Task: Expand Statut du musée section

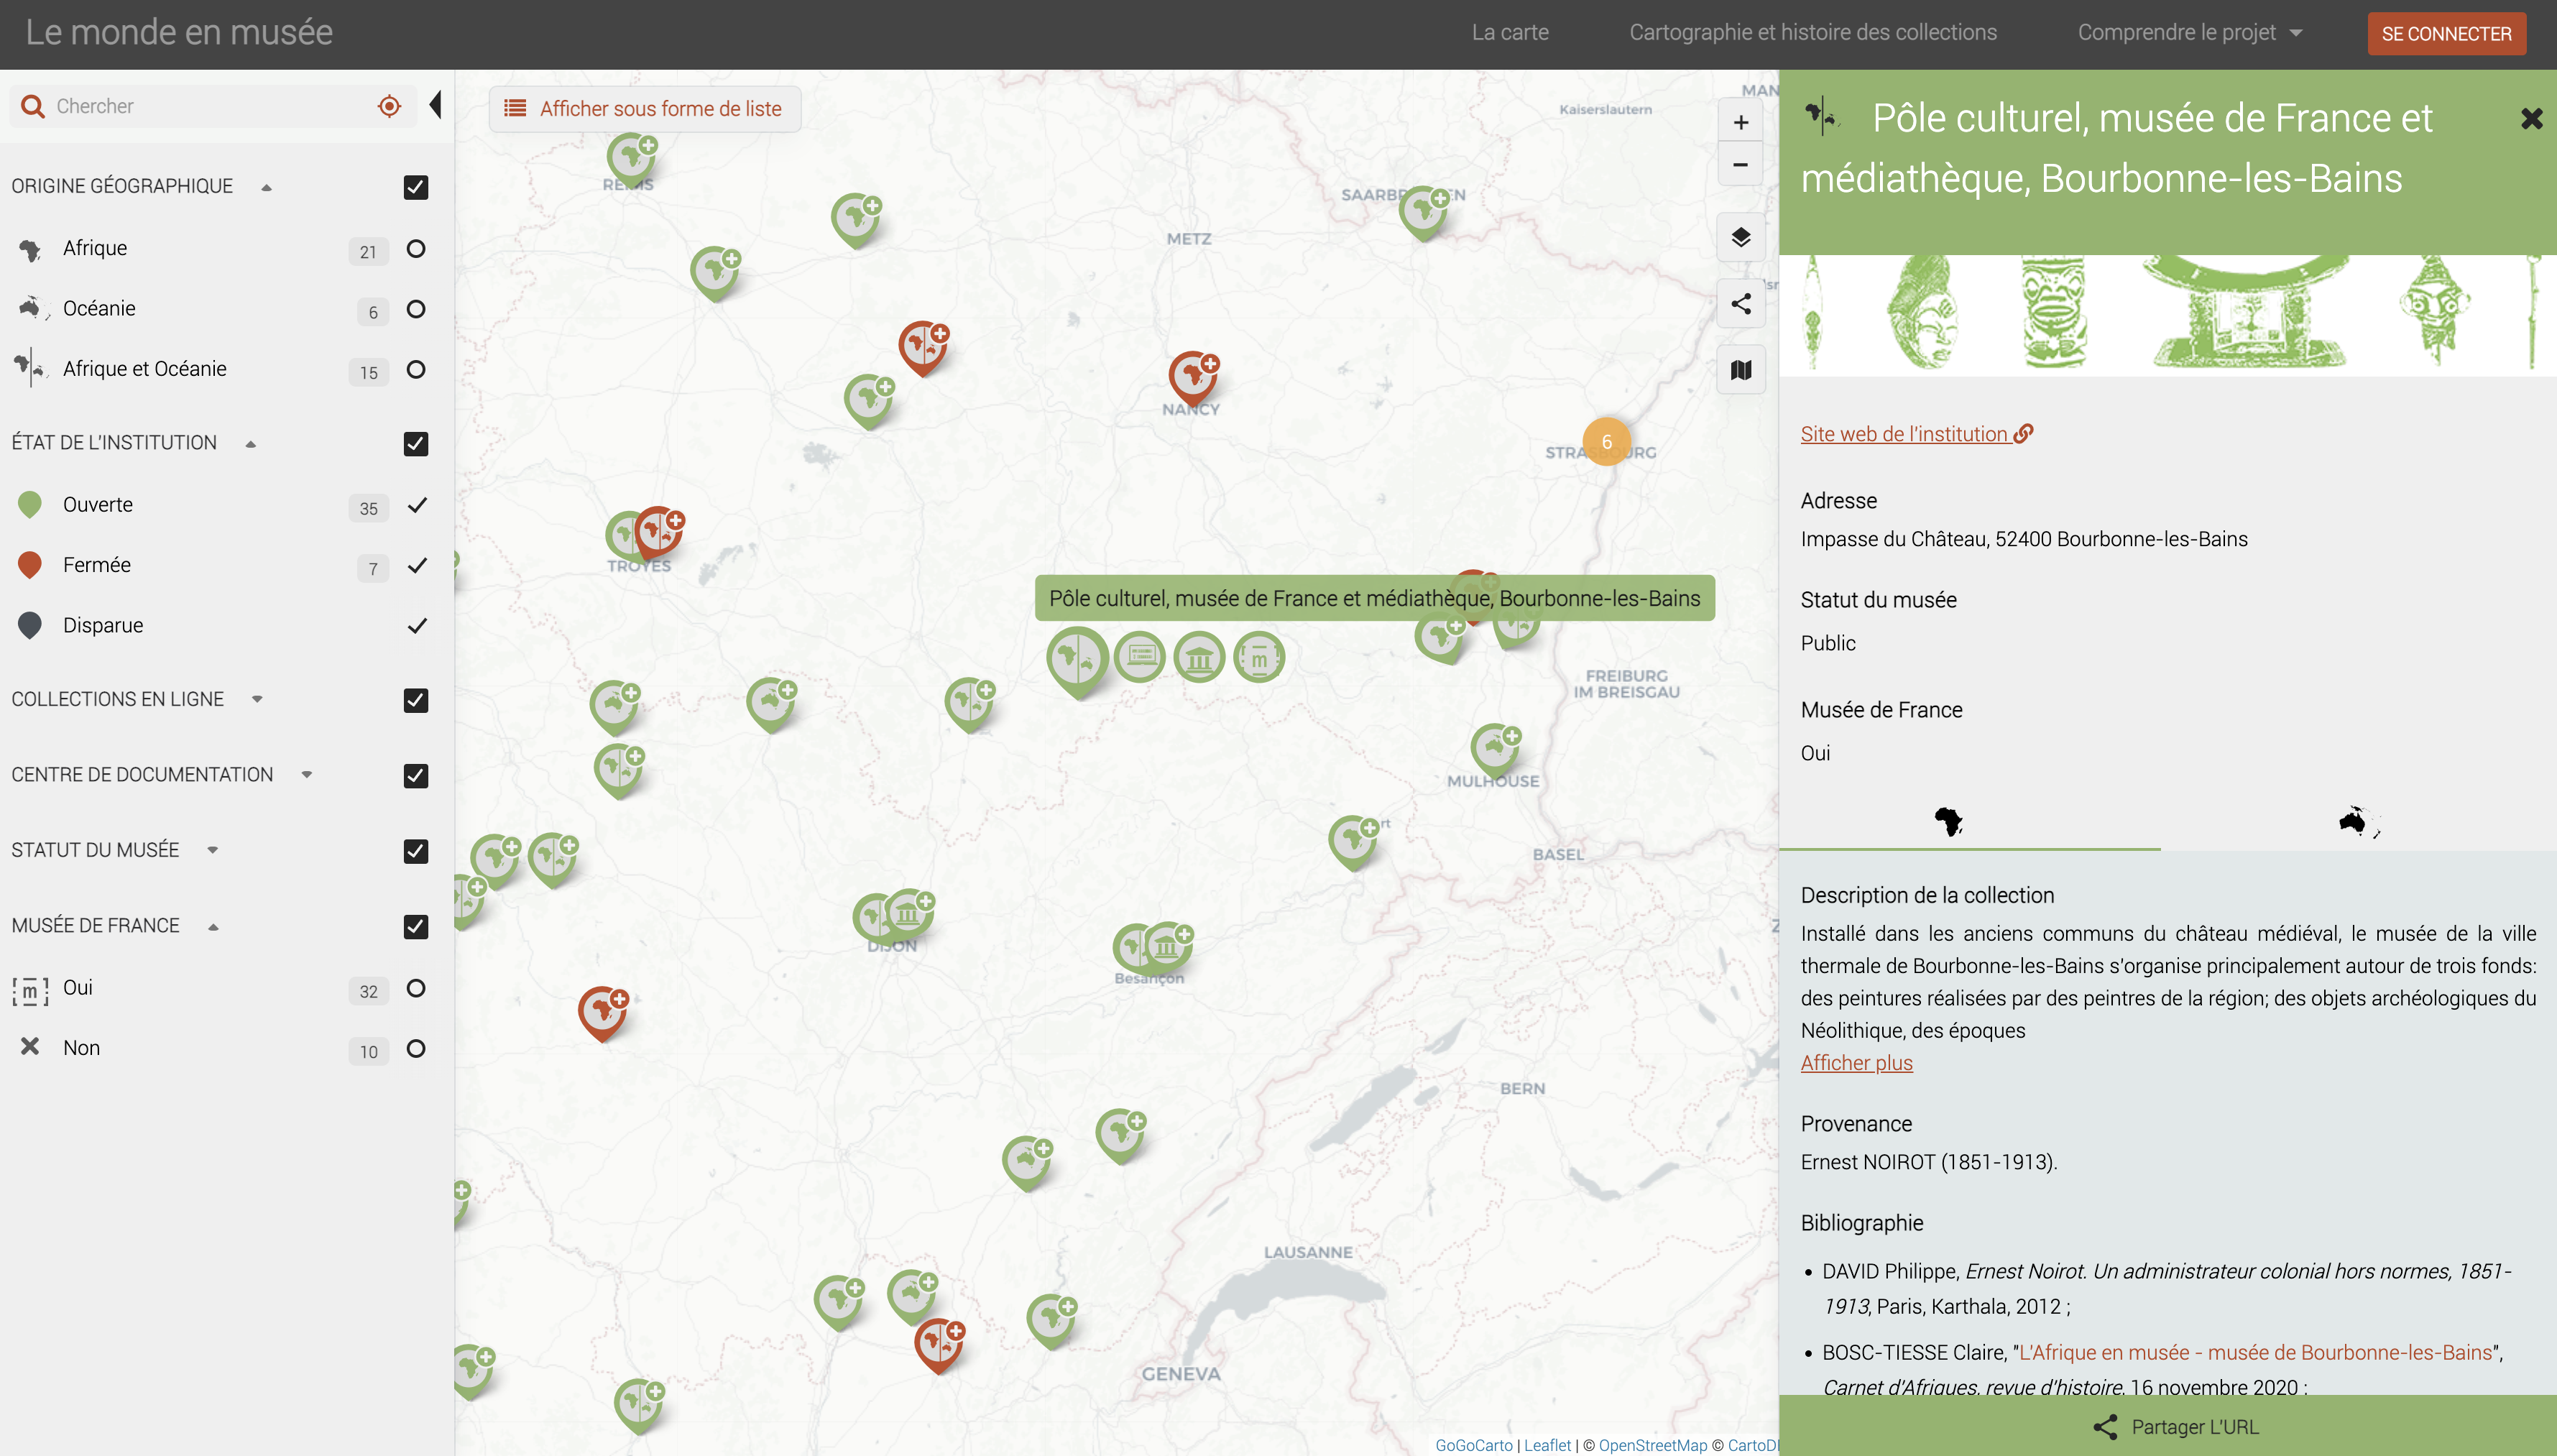Action: click(x=212, y=850)
